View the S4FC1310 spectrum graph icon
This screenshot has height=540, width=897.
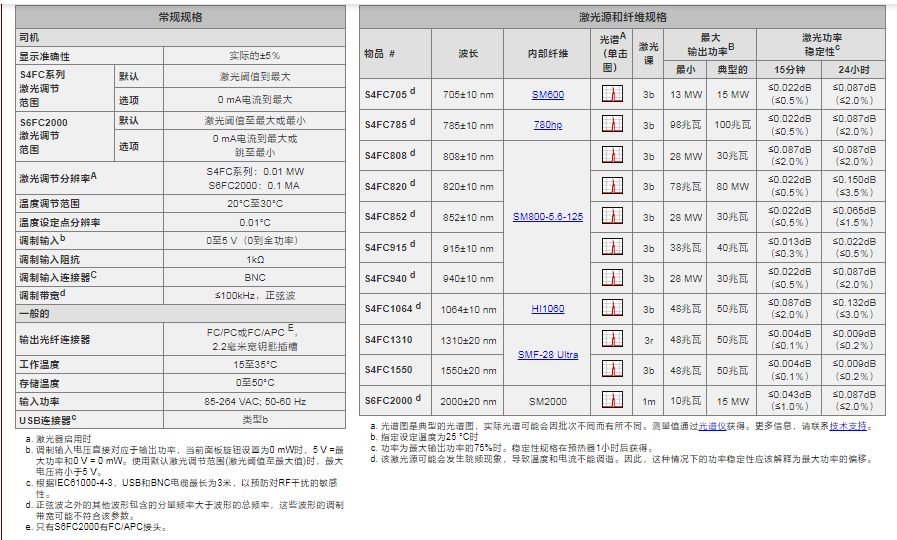pyautogui.click(x=612, y=339)
